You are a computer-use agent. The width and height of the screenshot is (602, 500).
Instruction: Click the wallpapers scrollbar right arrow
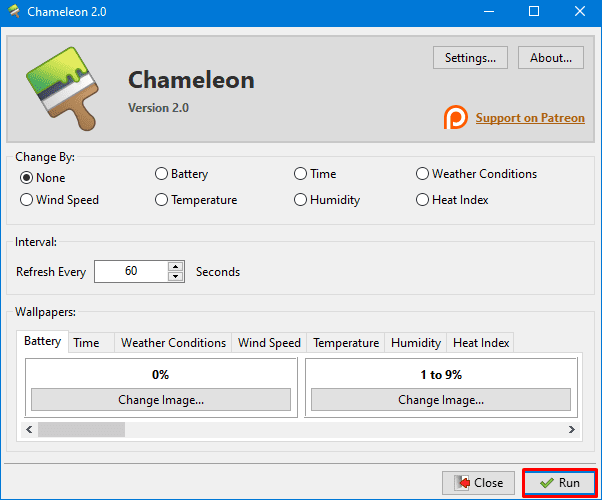point(572,429)
